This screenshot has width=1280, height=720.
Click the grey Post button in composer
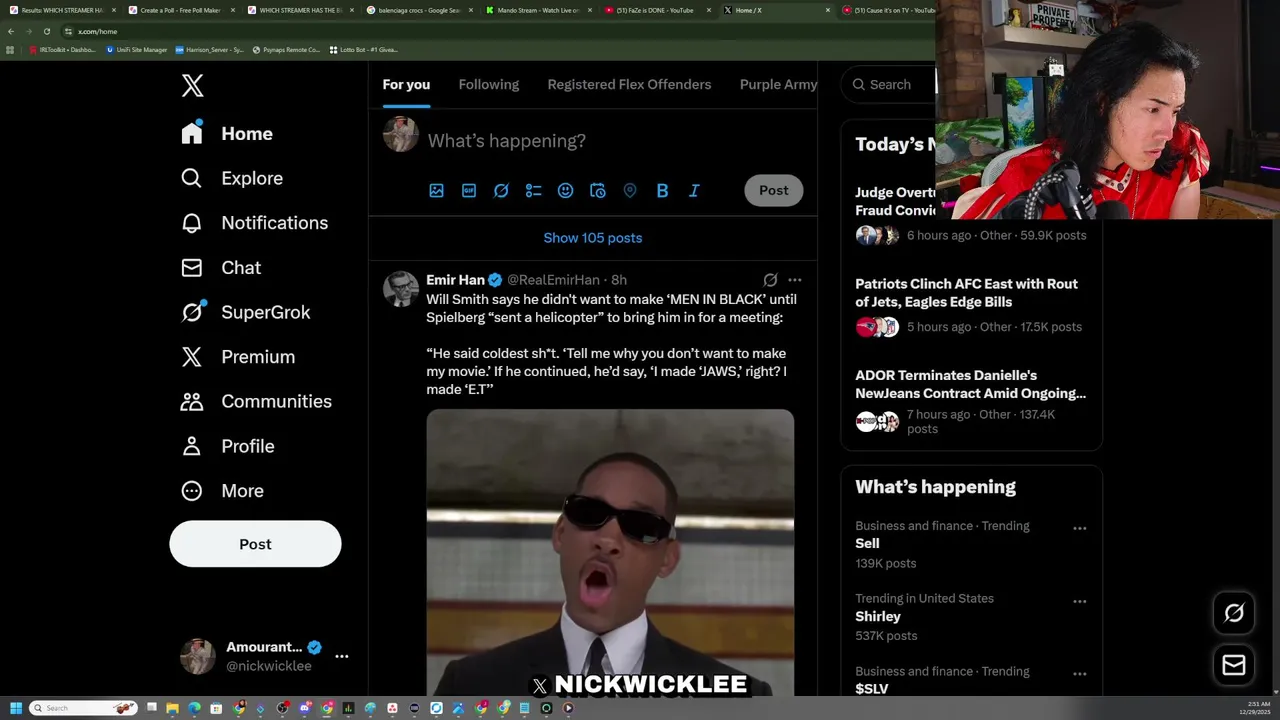coord(773,190)
